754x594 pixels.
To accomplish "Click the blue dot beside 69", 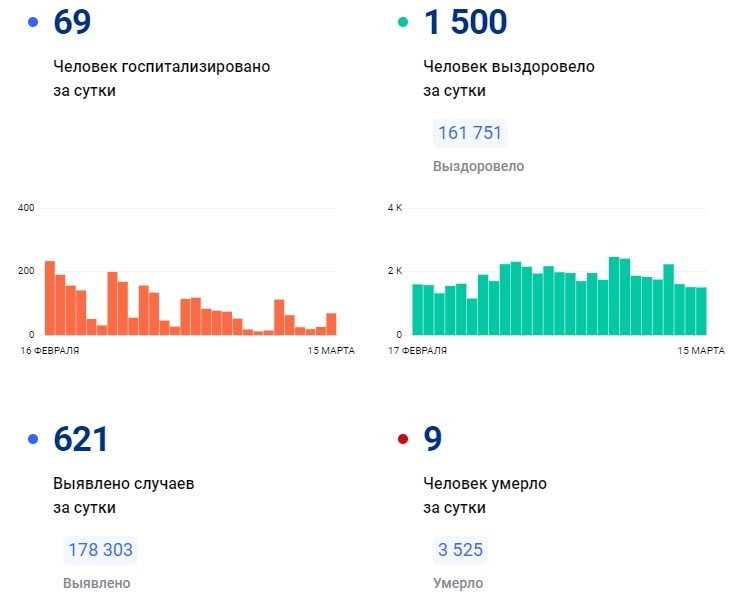I will click(x=33, y=22).
